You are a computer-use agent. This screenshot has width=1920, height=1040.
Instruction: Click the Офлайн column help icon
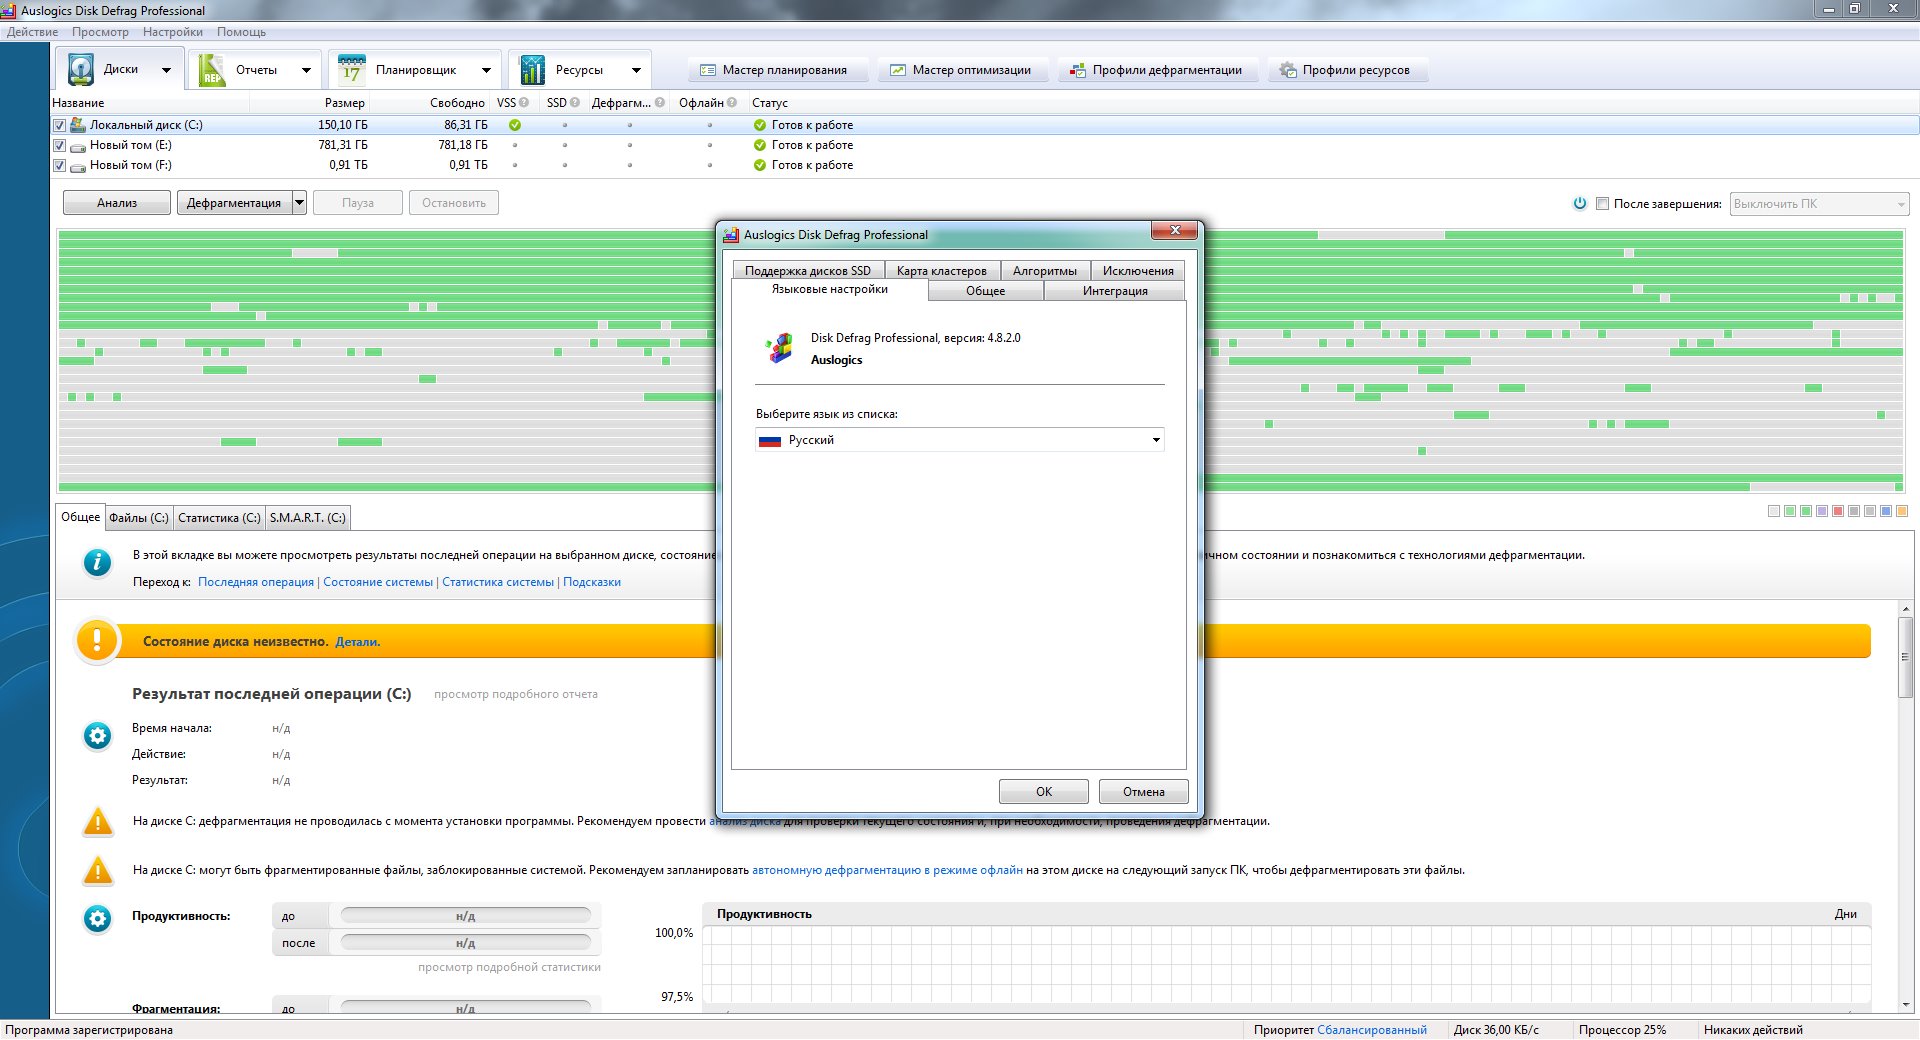click(732, 103)
